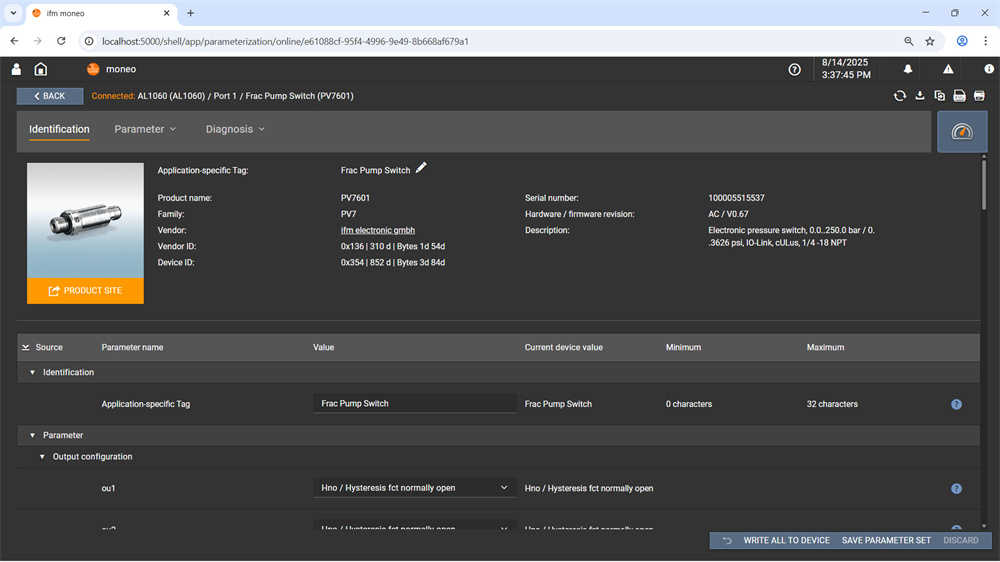Collapse the Identification group
Viewport: 1000px width, 562px height.
33,373
